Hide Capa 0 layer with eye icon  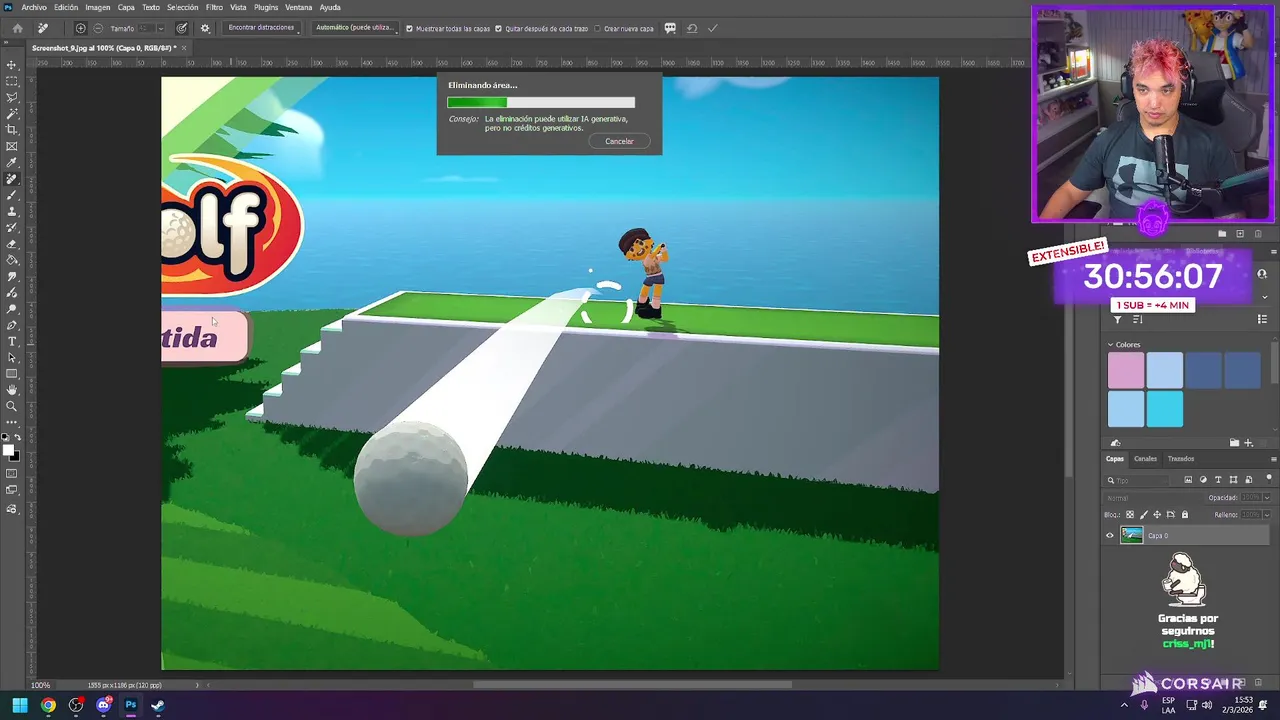click(1109, 535)
